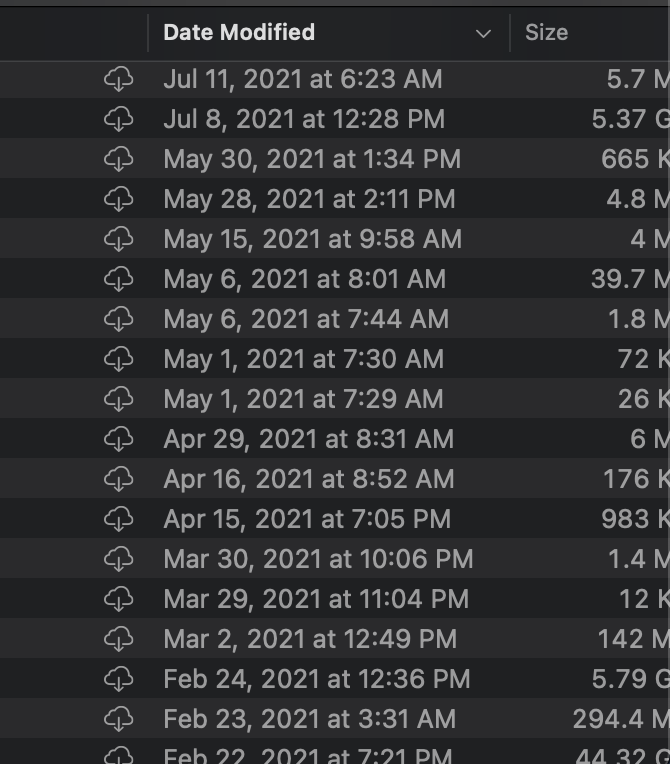The width and height of the screenshot is (670, 764).
Task: Select the row dated Mar 29, 2021 at 11:04 PM
Action: pos(316,599)
